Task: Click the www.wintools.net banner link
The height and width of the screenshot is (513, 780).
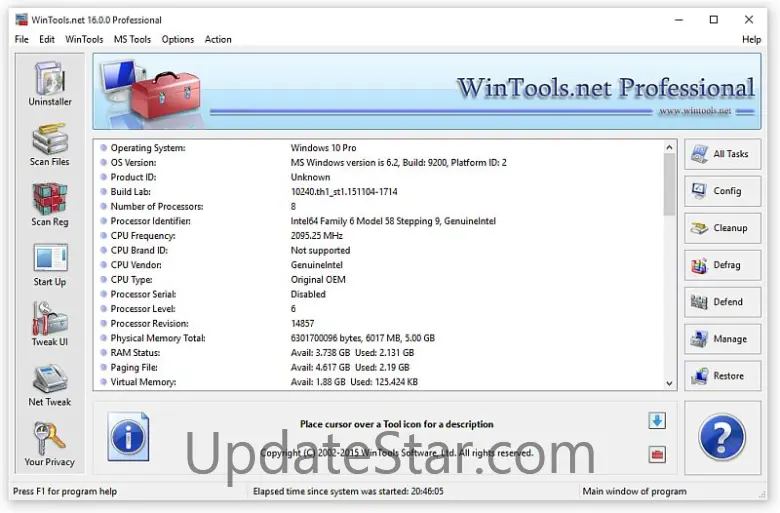Action: coord(695,111)
